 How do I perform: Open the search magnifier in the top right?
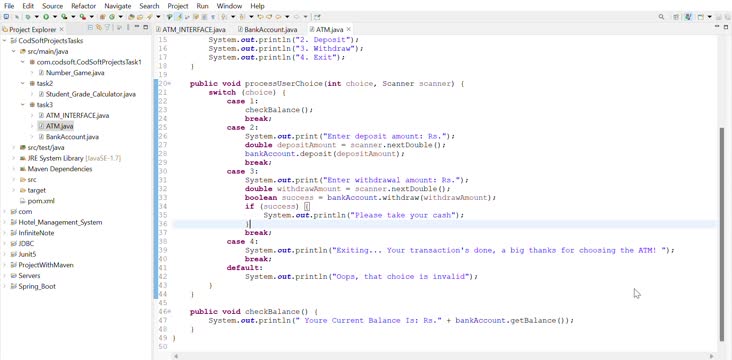pos(661,17)
